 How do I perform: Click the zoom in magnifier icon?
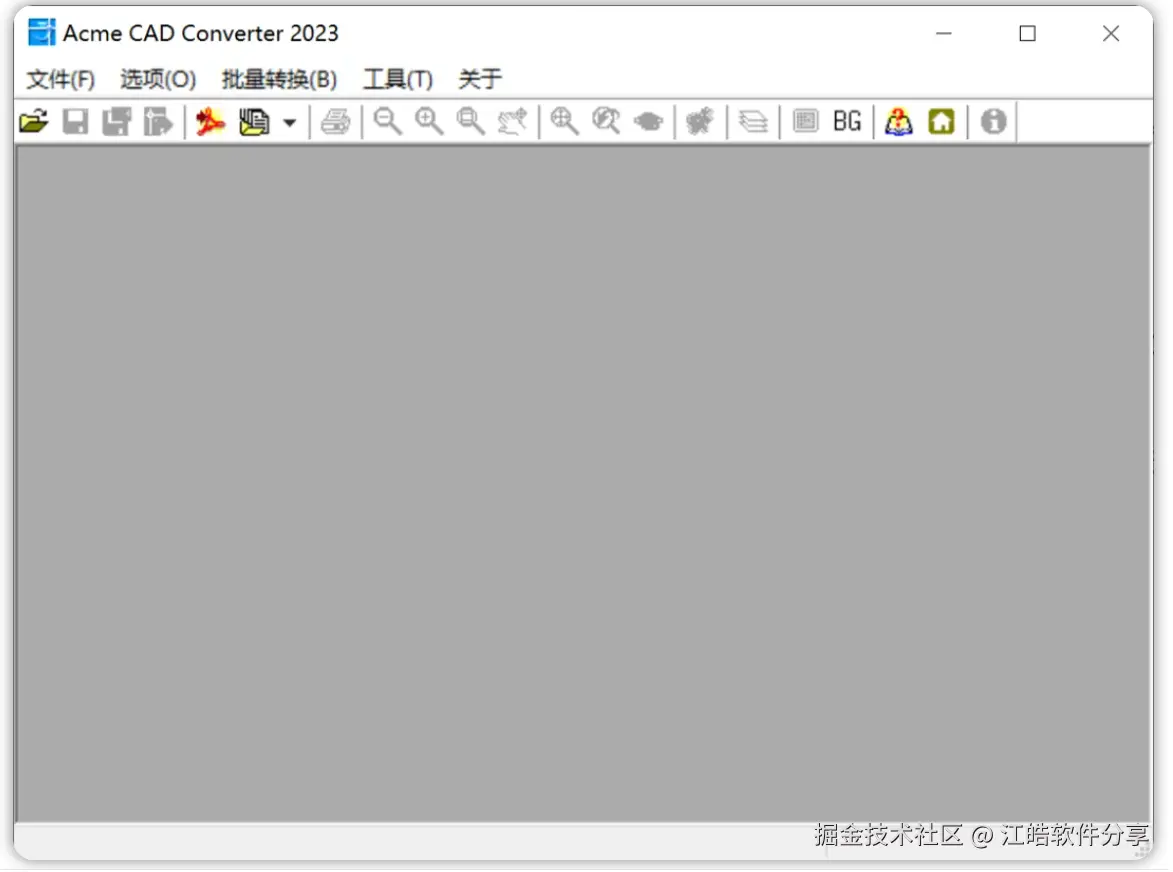[429, 121]
